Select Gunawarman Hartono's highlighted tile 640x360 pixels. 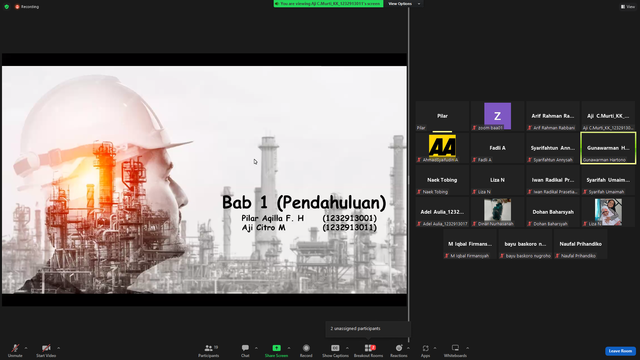(x=608, y=148)
